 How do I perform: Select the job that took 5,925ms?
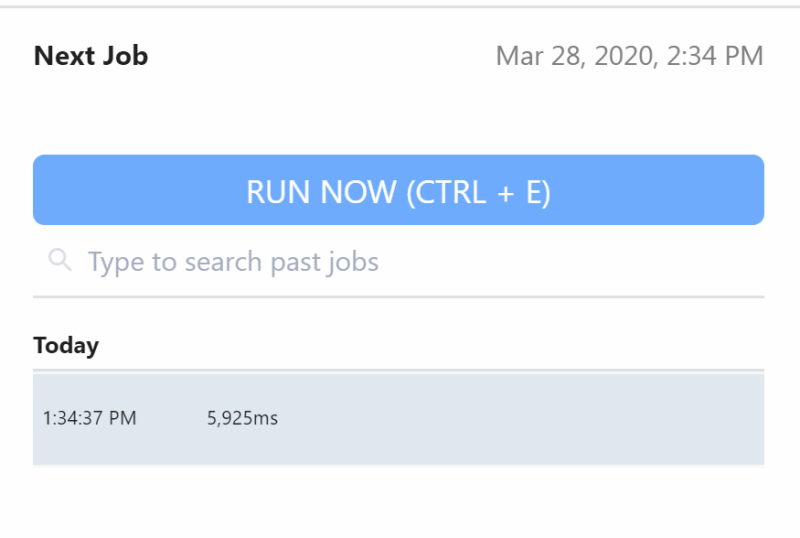[398, 419]
